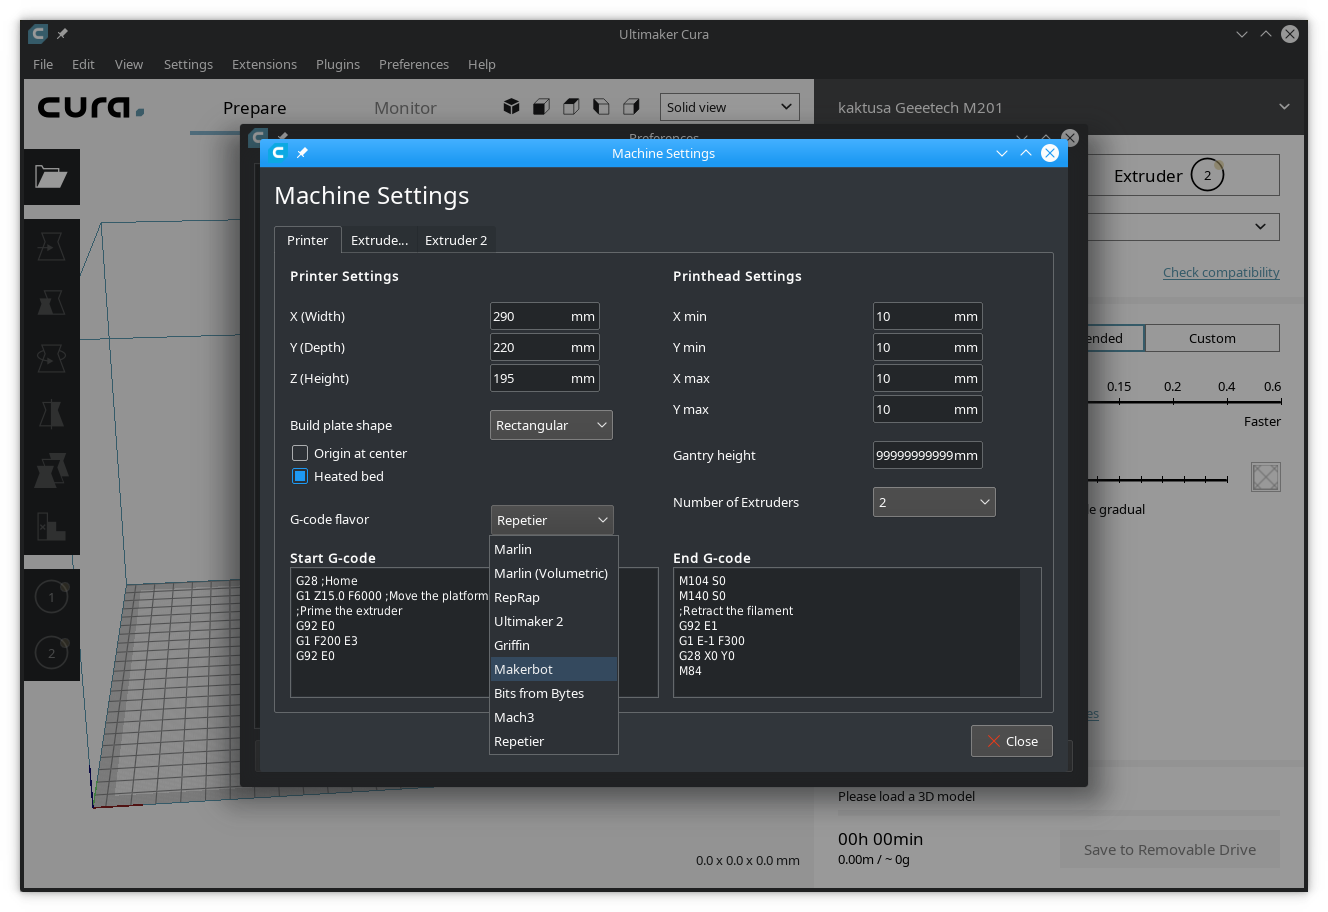Image resolution: width=1328 pixels, height=912 pixels.
Task: Select the Printer tab
Action: pyautogui.click(x=307, y=240)
